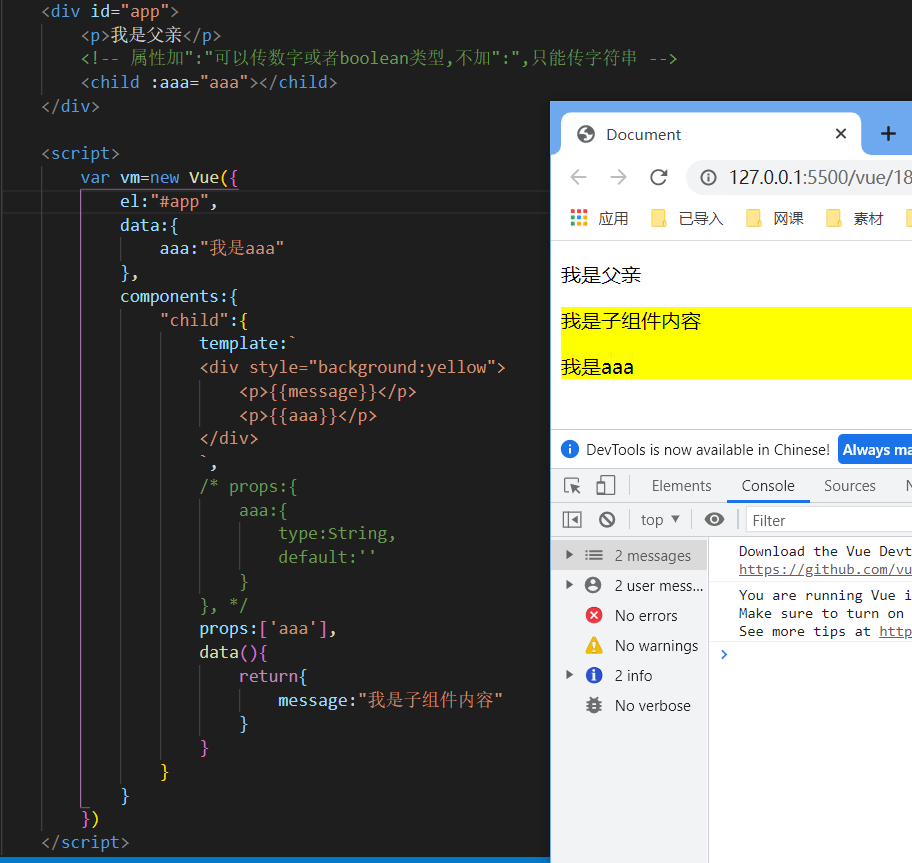Click the components:{ code line

[x=179, y=297]
